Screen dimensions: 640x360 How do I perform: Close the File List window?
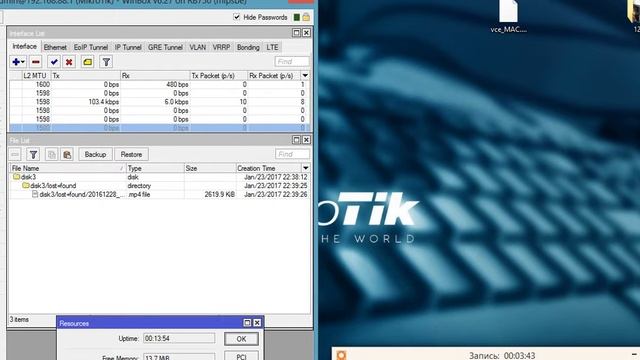pyautogui.click(x=306, y=140)
